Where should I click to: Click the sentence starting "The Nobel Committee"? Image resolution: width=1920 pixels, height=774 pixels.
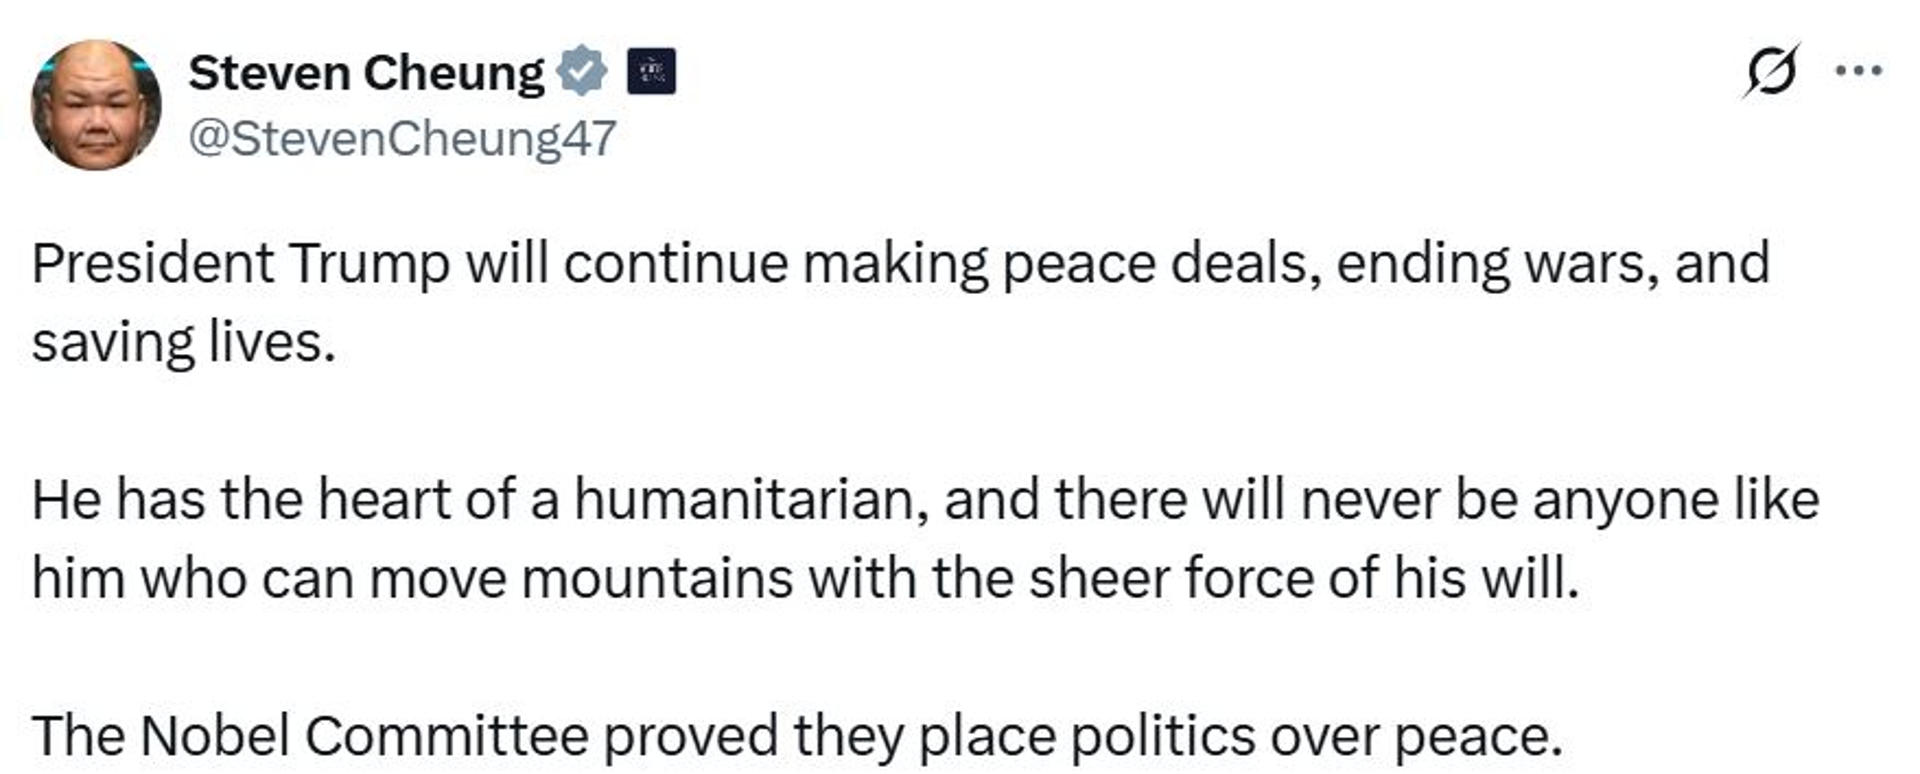pyautogui.click(x=796, y=737)
